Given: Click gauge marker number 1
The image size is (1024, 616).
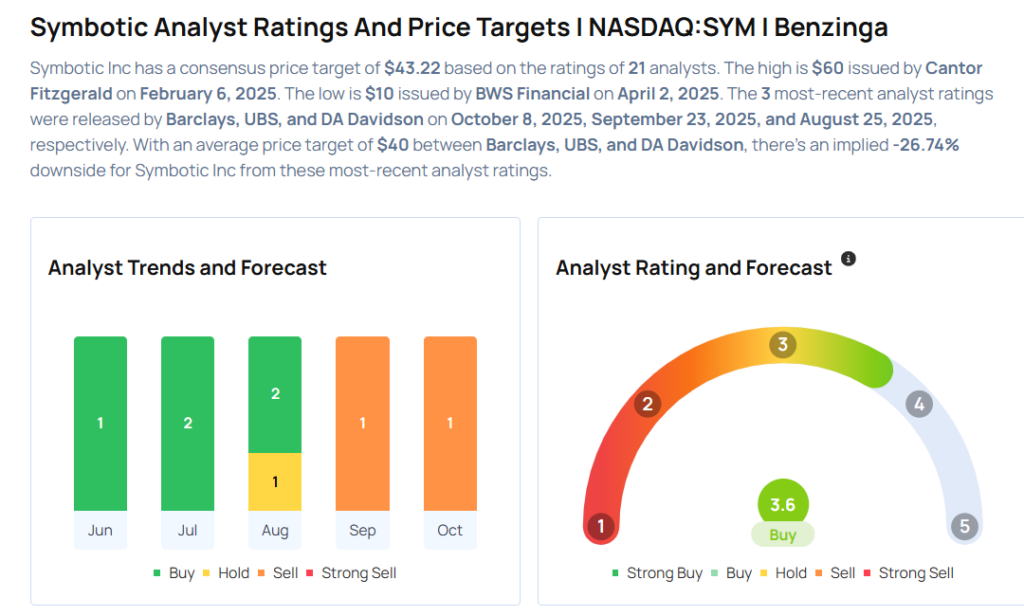Looking at the screenshot, I should [x=601, y=526].
